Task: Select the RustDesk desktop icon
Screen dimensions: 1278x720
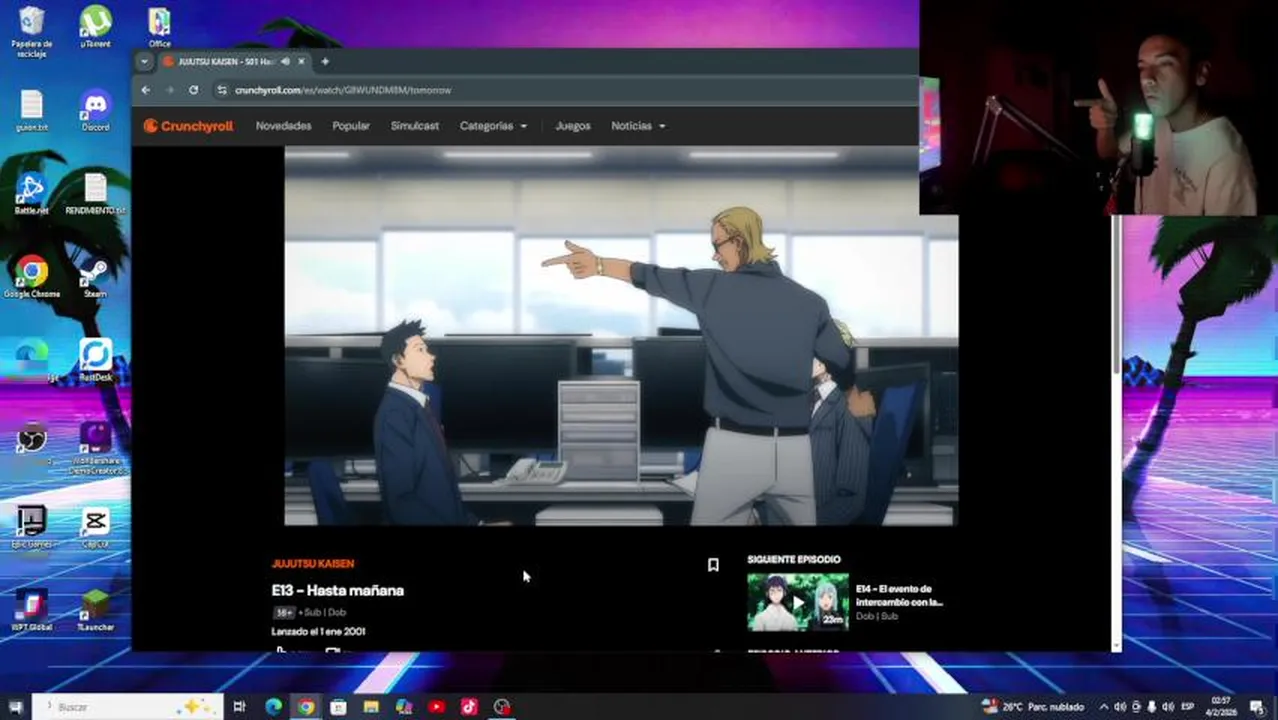Action: [x=95, y=360]
